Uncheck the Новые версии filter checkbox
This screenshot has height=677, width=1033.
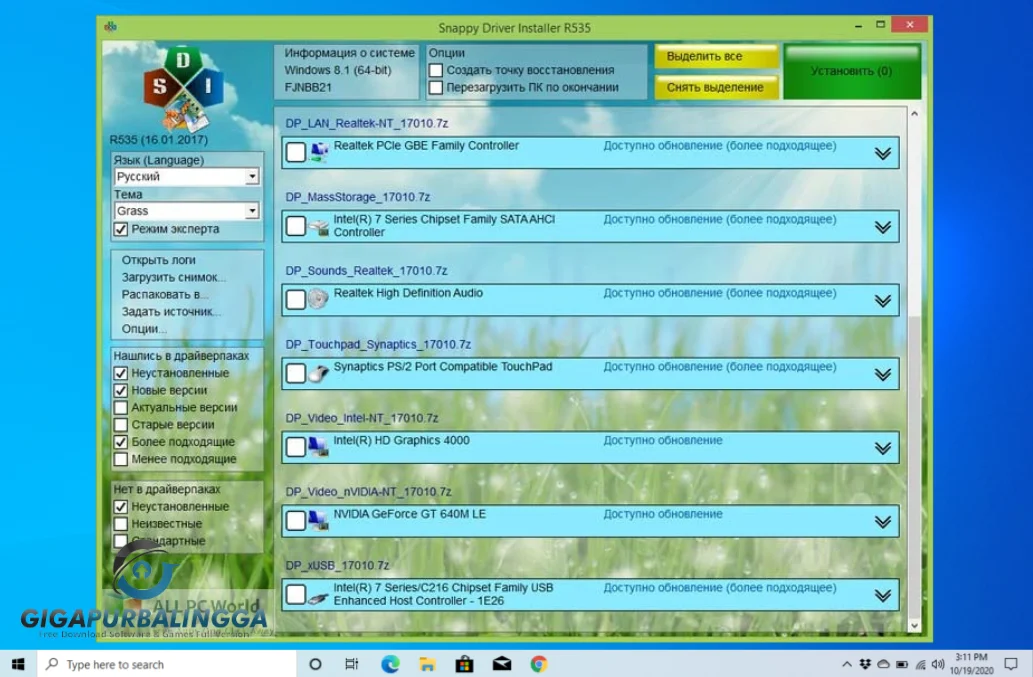click(121, 390)
